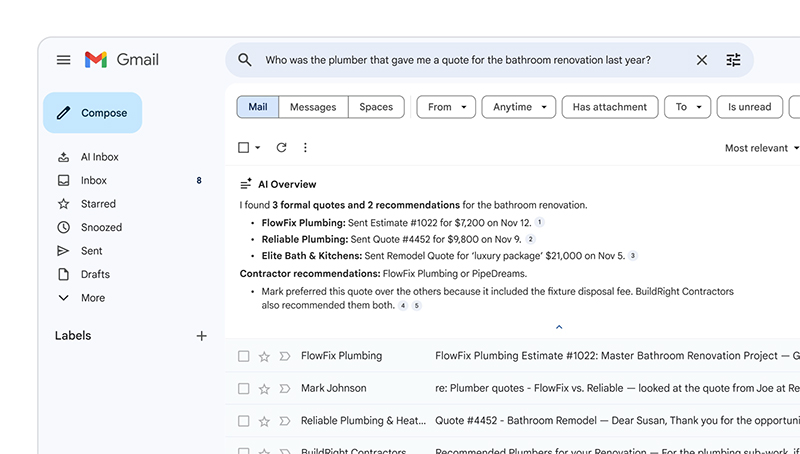Screen dimensions: 800x454
Task: Select the Mail tab
Action: click(258, 107)
